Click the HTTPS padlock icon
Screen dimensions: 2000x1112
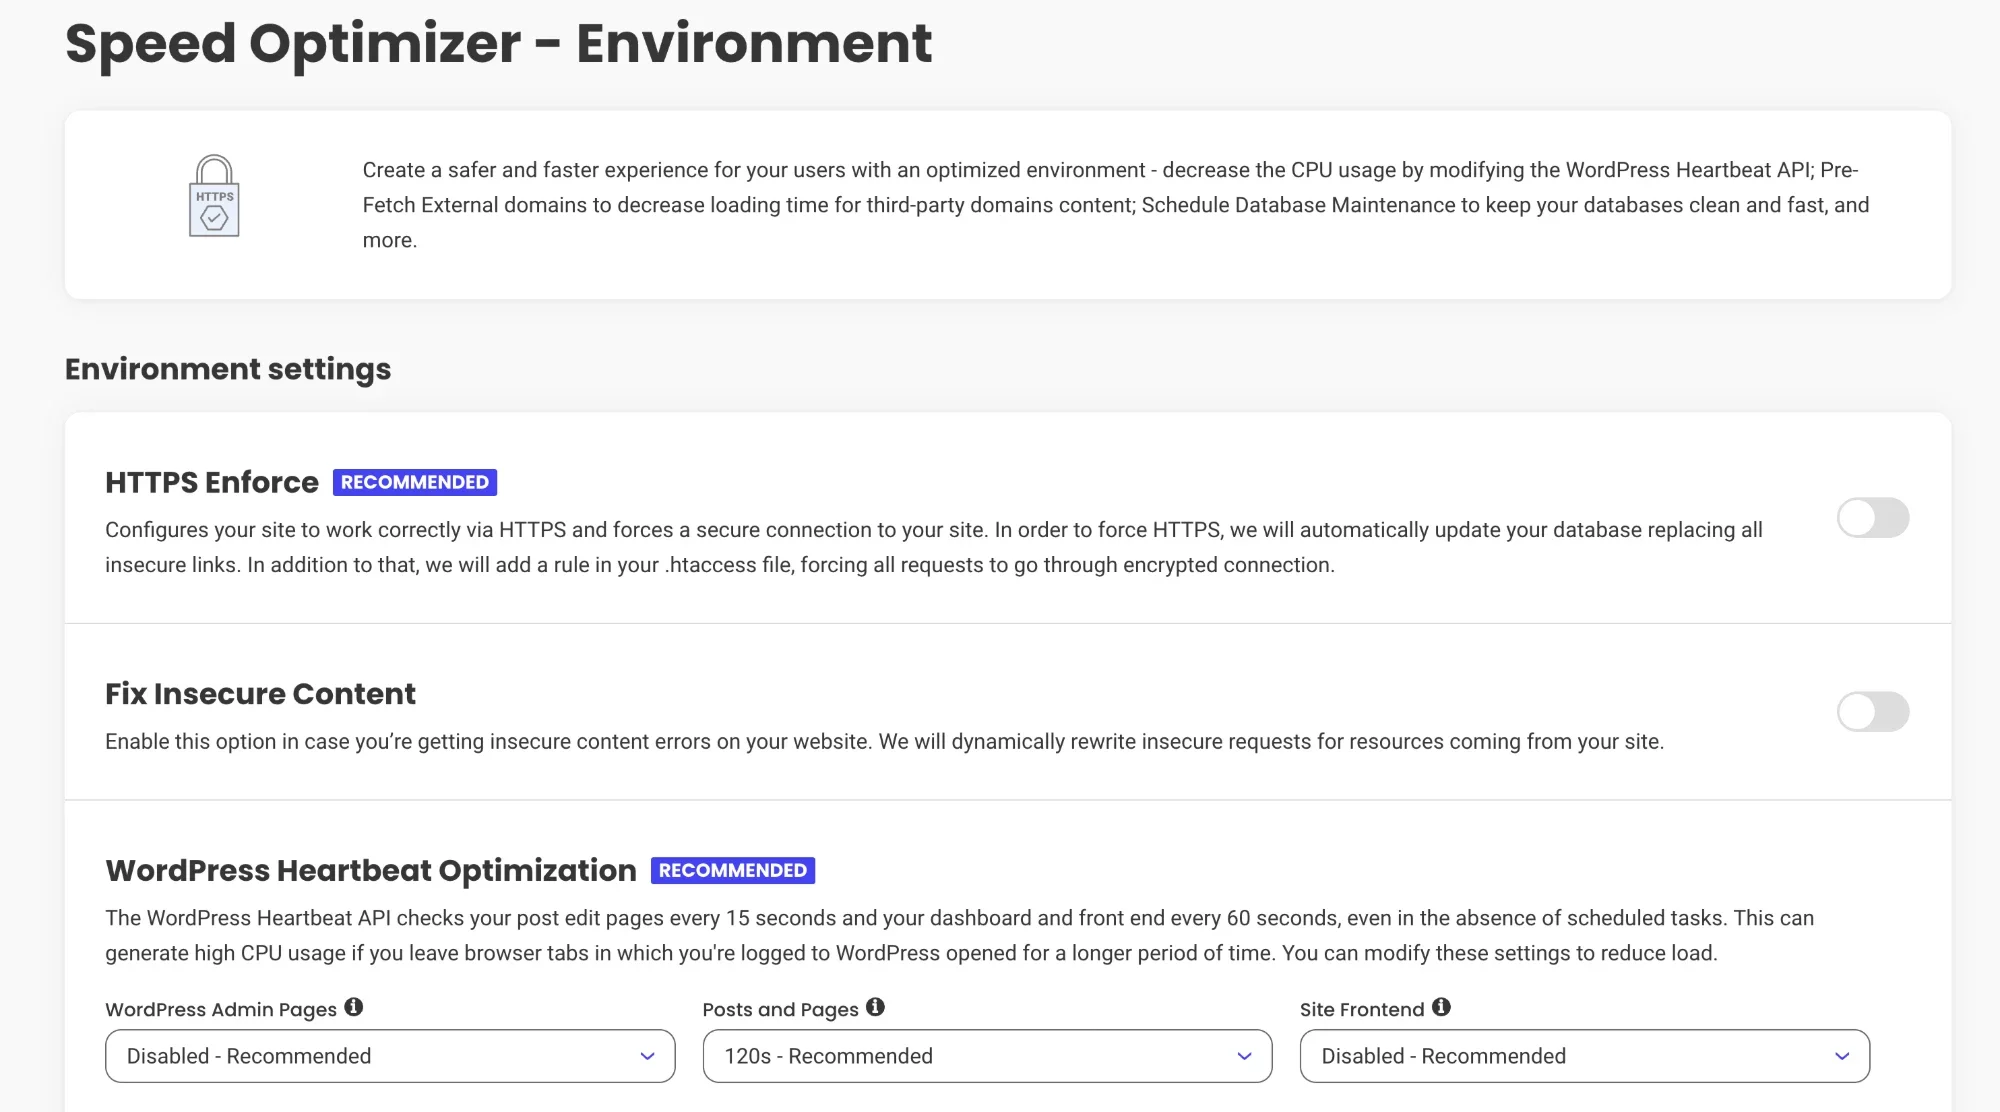point(214,196)
